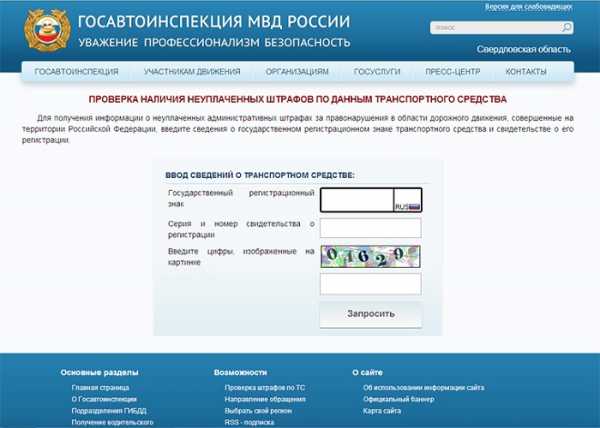Open the УЧАСТНИКАМ ДВИЖЕНИЯ menu
Screen dimensions: 600x428
192,72
